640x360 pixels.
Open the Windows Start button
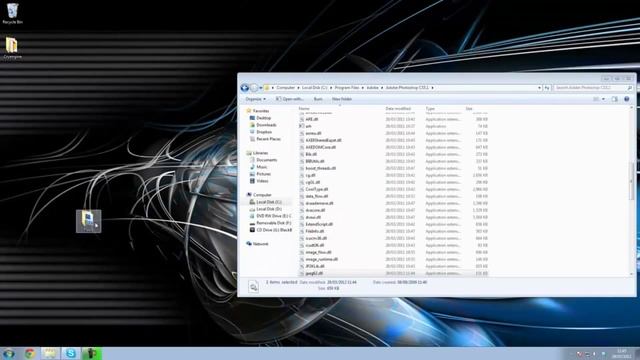pos(9,353)
